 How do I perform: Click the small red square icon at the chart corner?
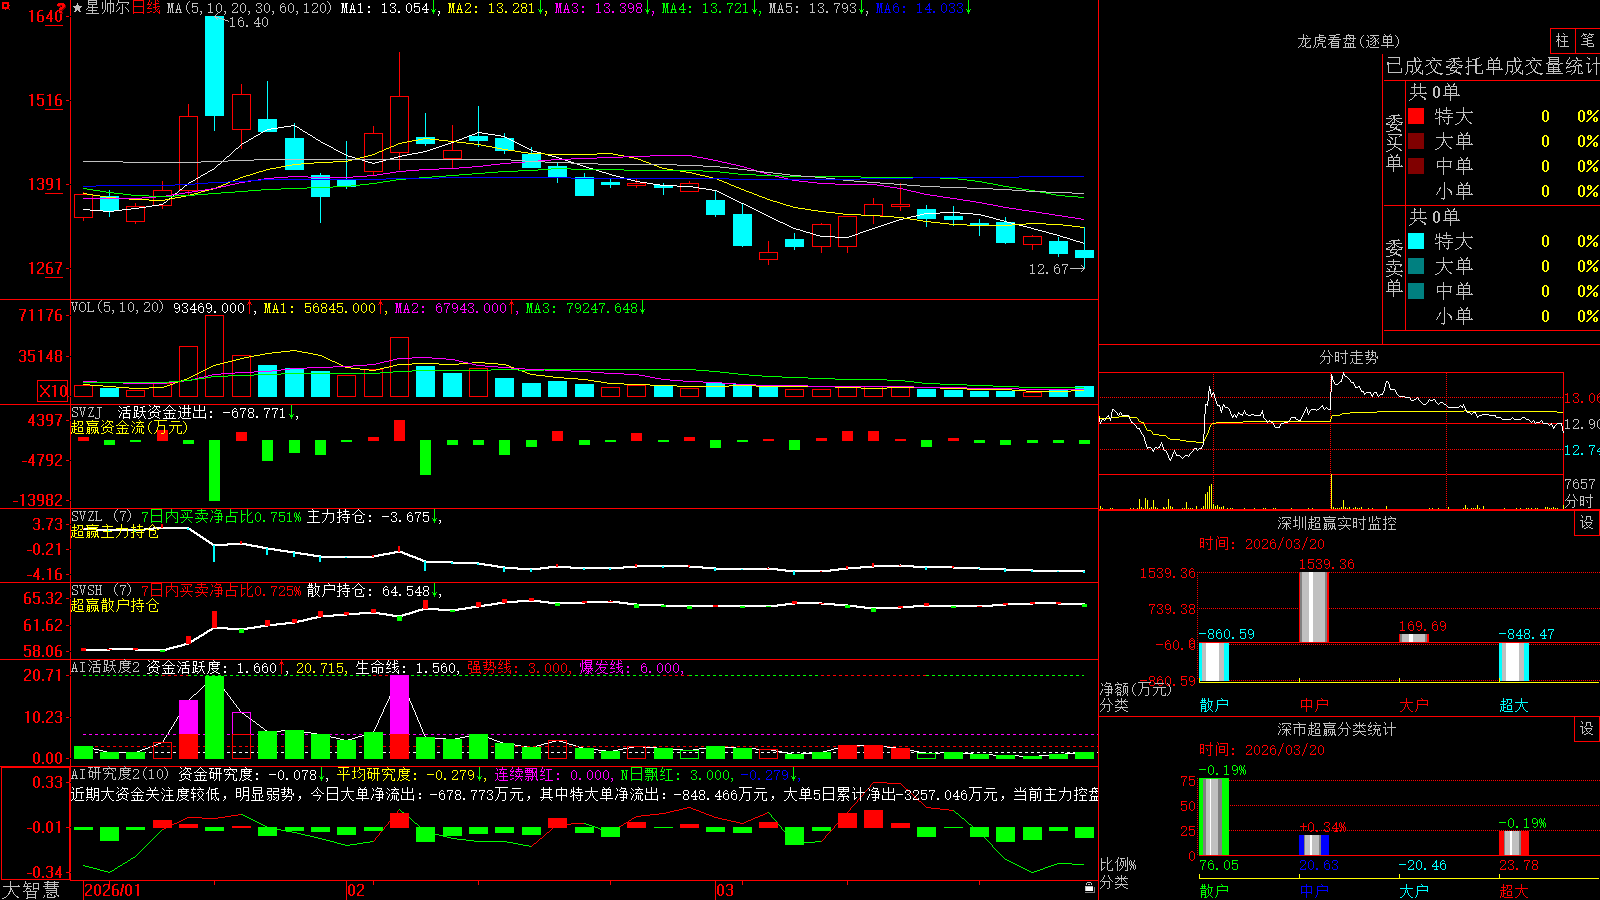[x=4, y=5]
